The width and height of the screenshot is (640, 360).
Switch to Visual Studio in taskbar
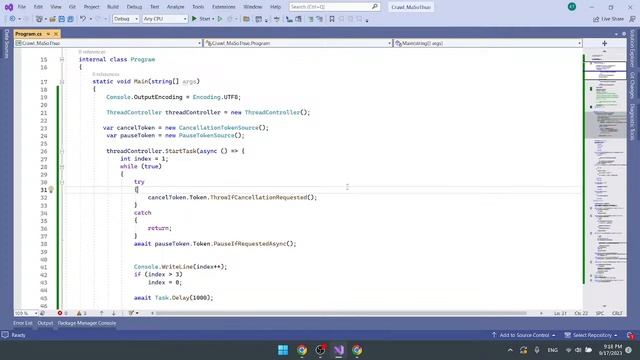pos(339,350)
